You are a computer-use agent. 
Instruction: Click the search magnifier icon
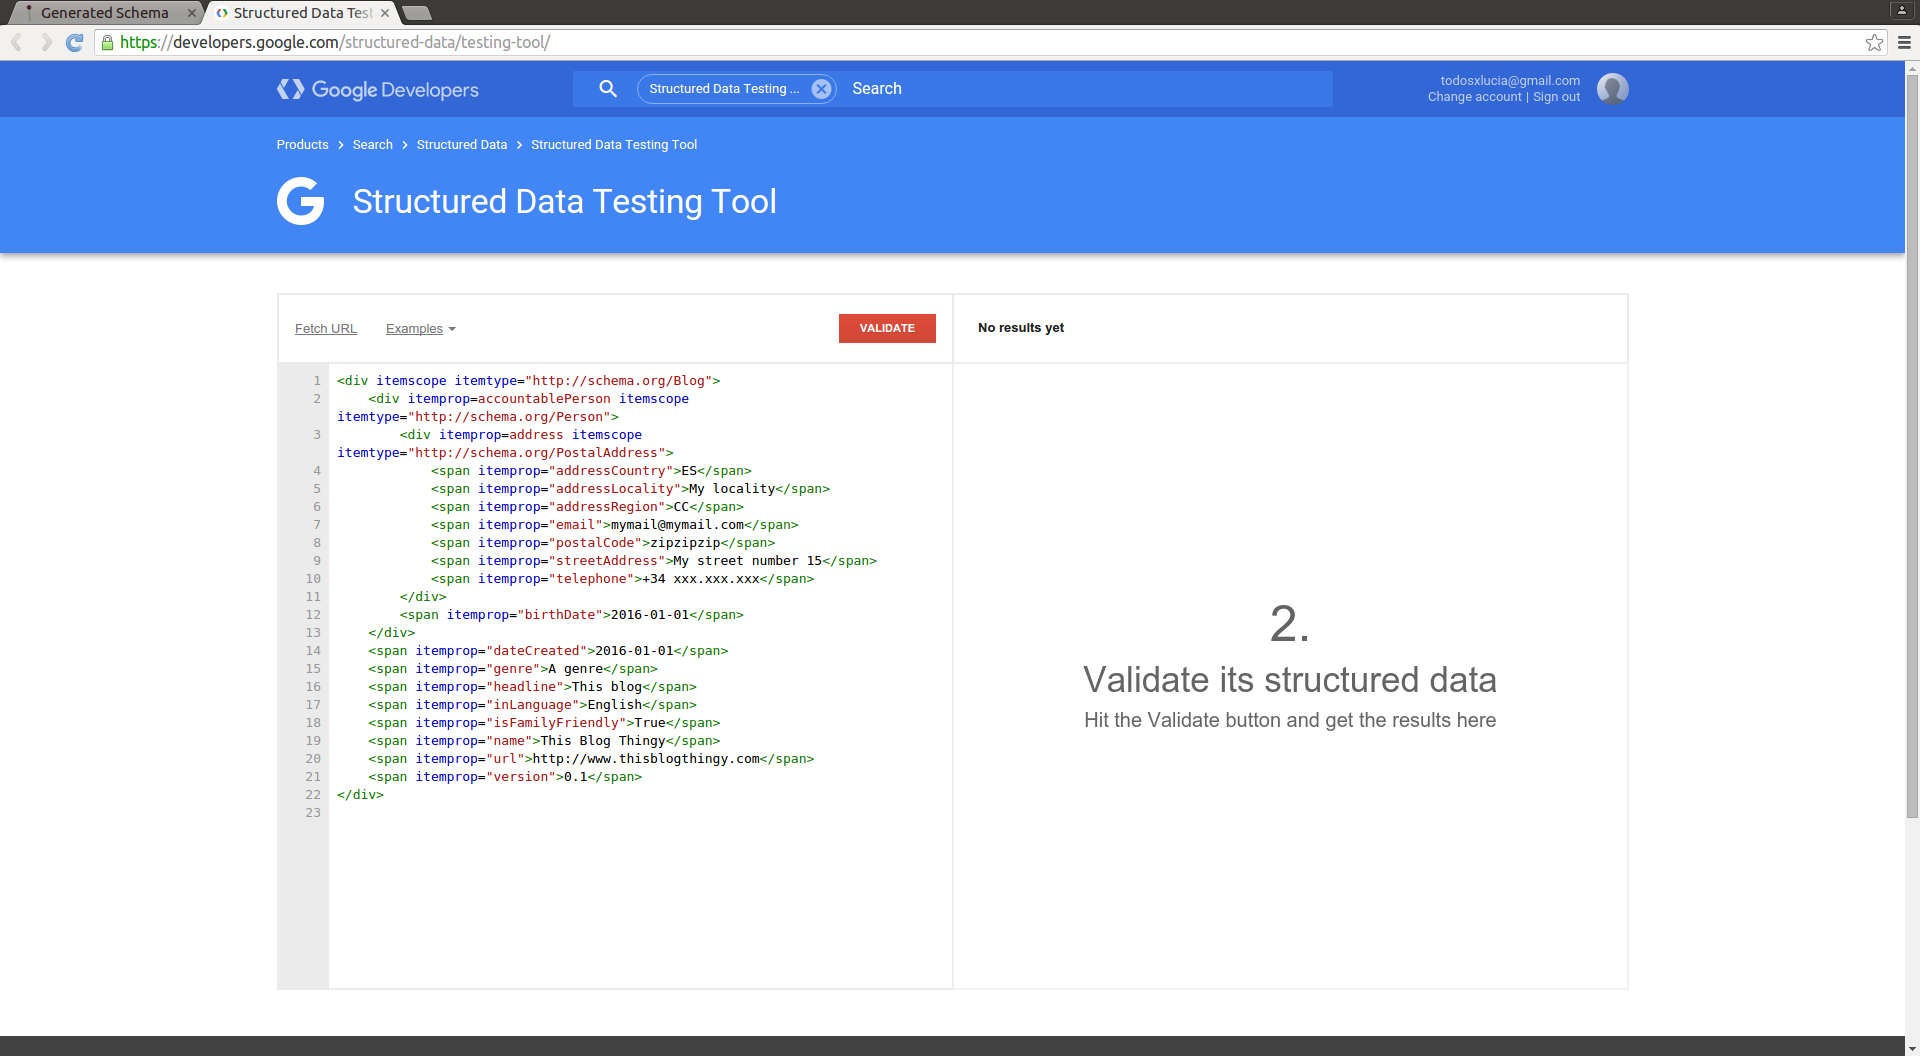coord(607,89)
